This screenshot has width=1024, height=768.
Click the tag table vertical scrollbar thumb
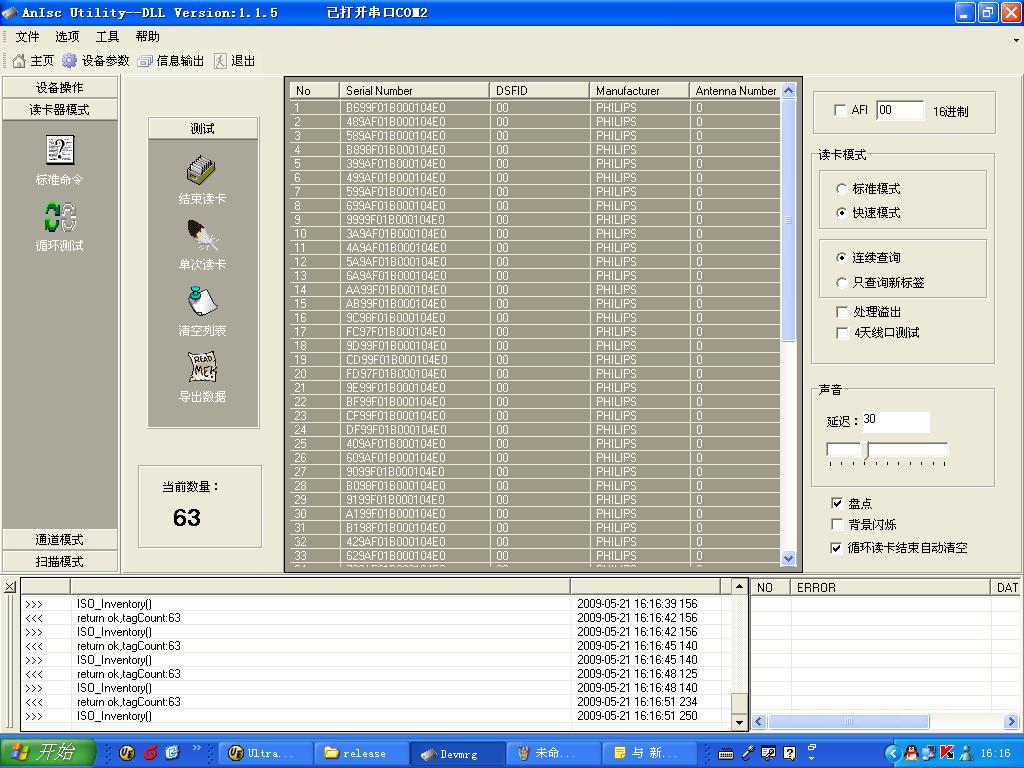click(788, 219)
